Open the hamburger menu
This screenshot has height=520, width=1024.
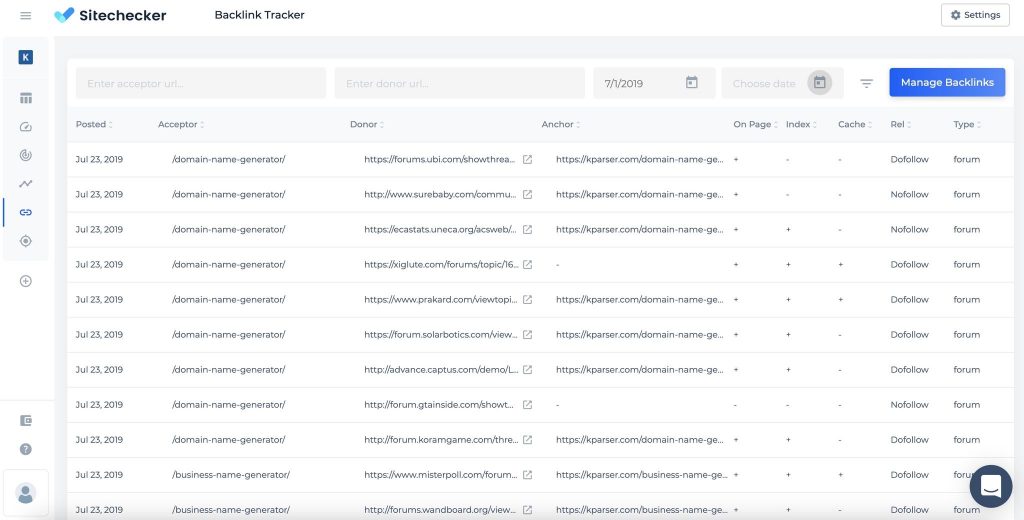(25, 15)
